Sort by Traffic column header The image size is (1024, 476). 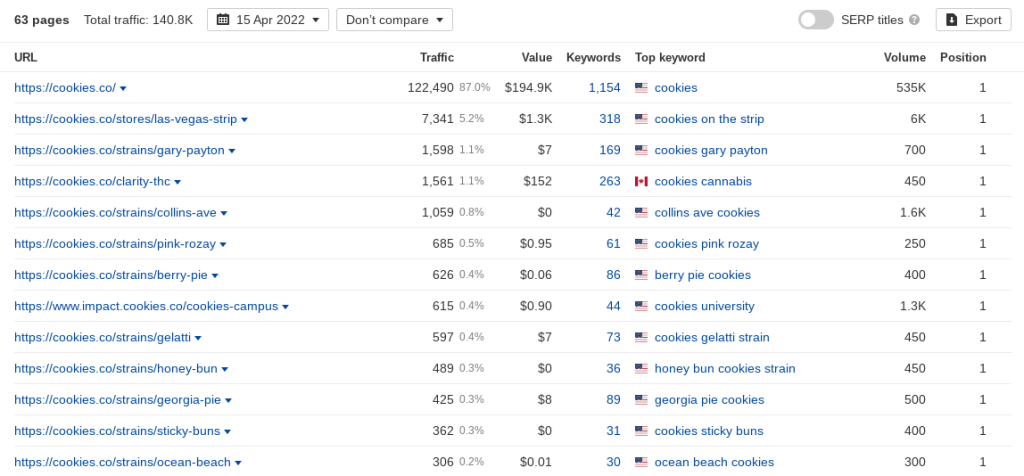point(437,57)
